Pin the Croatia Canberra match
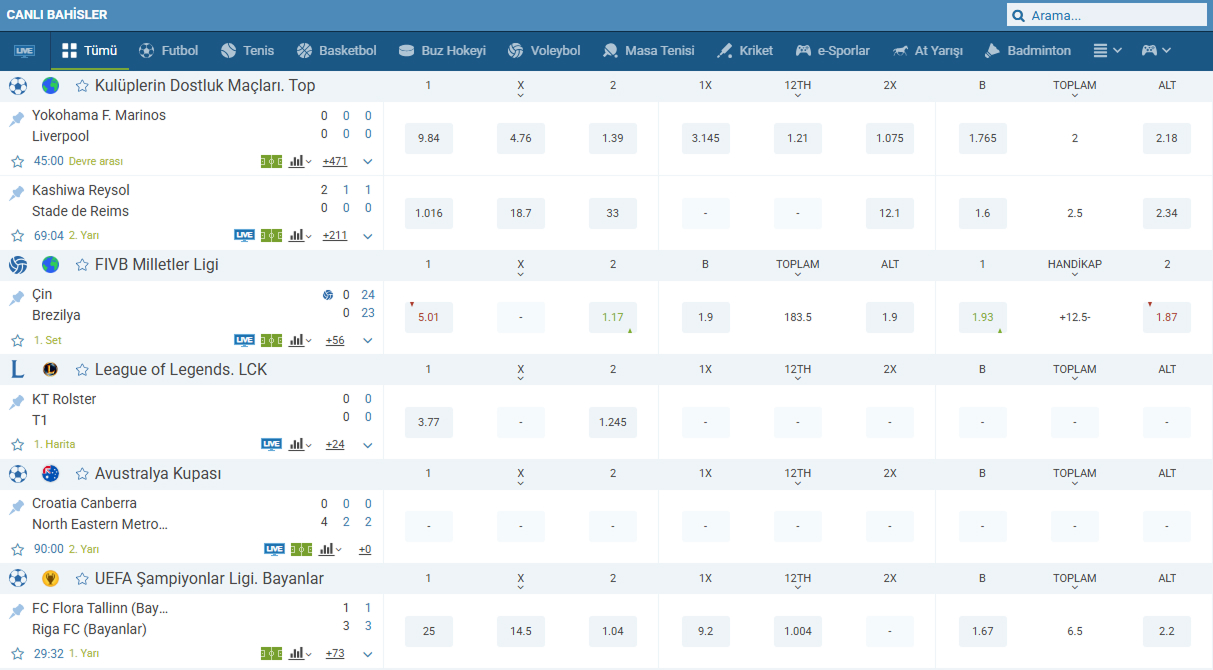 [x=17, y=506]
